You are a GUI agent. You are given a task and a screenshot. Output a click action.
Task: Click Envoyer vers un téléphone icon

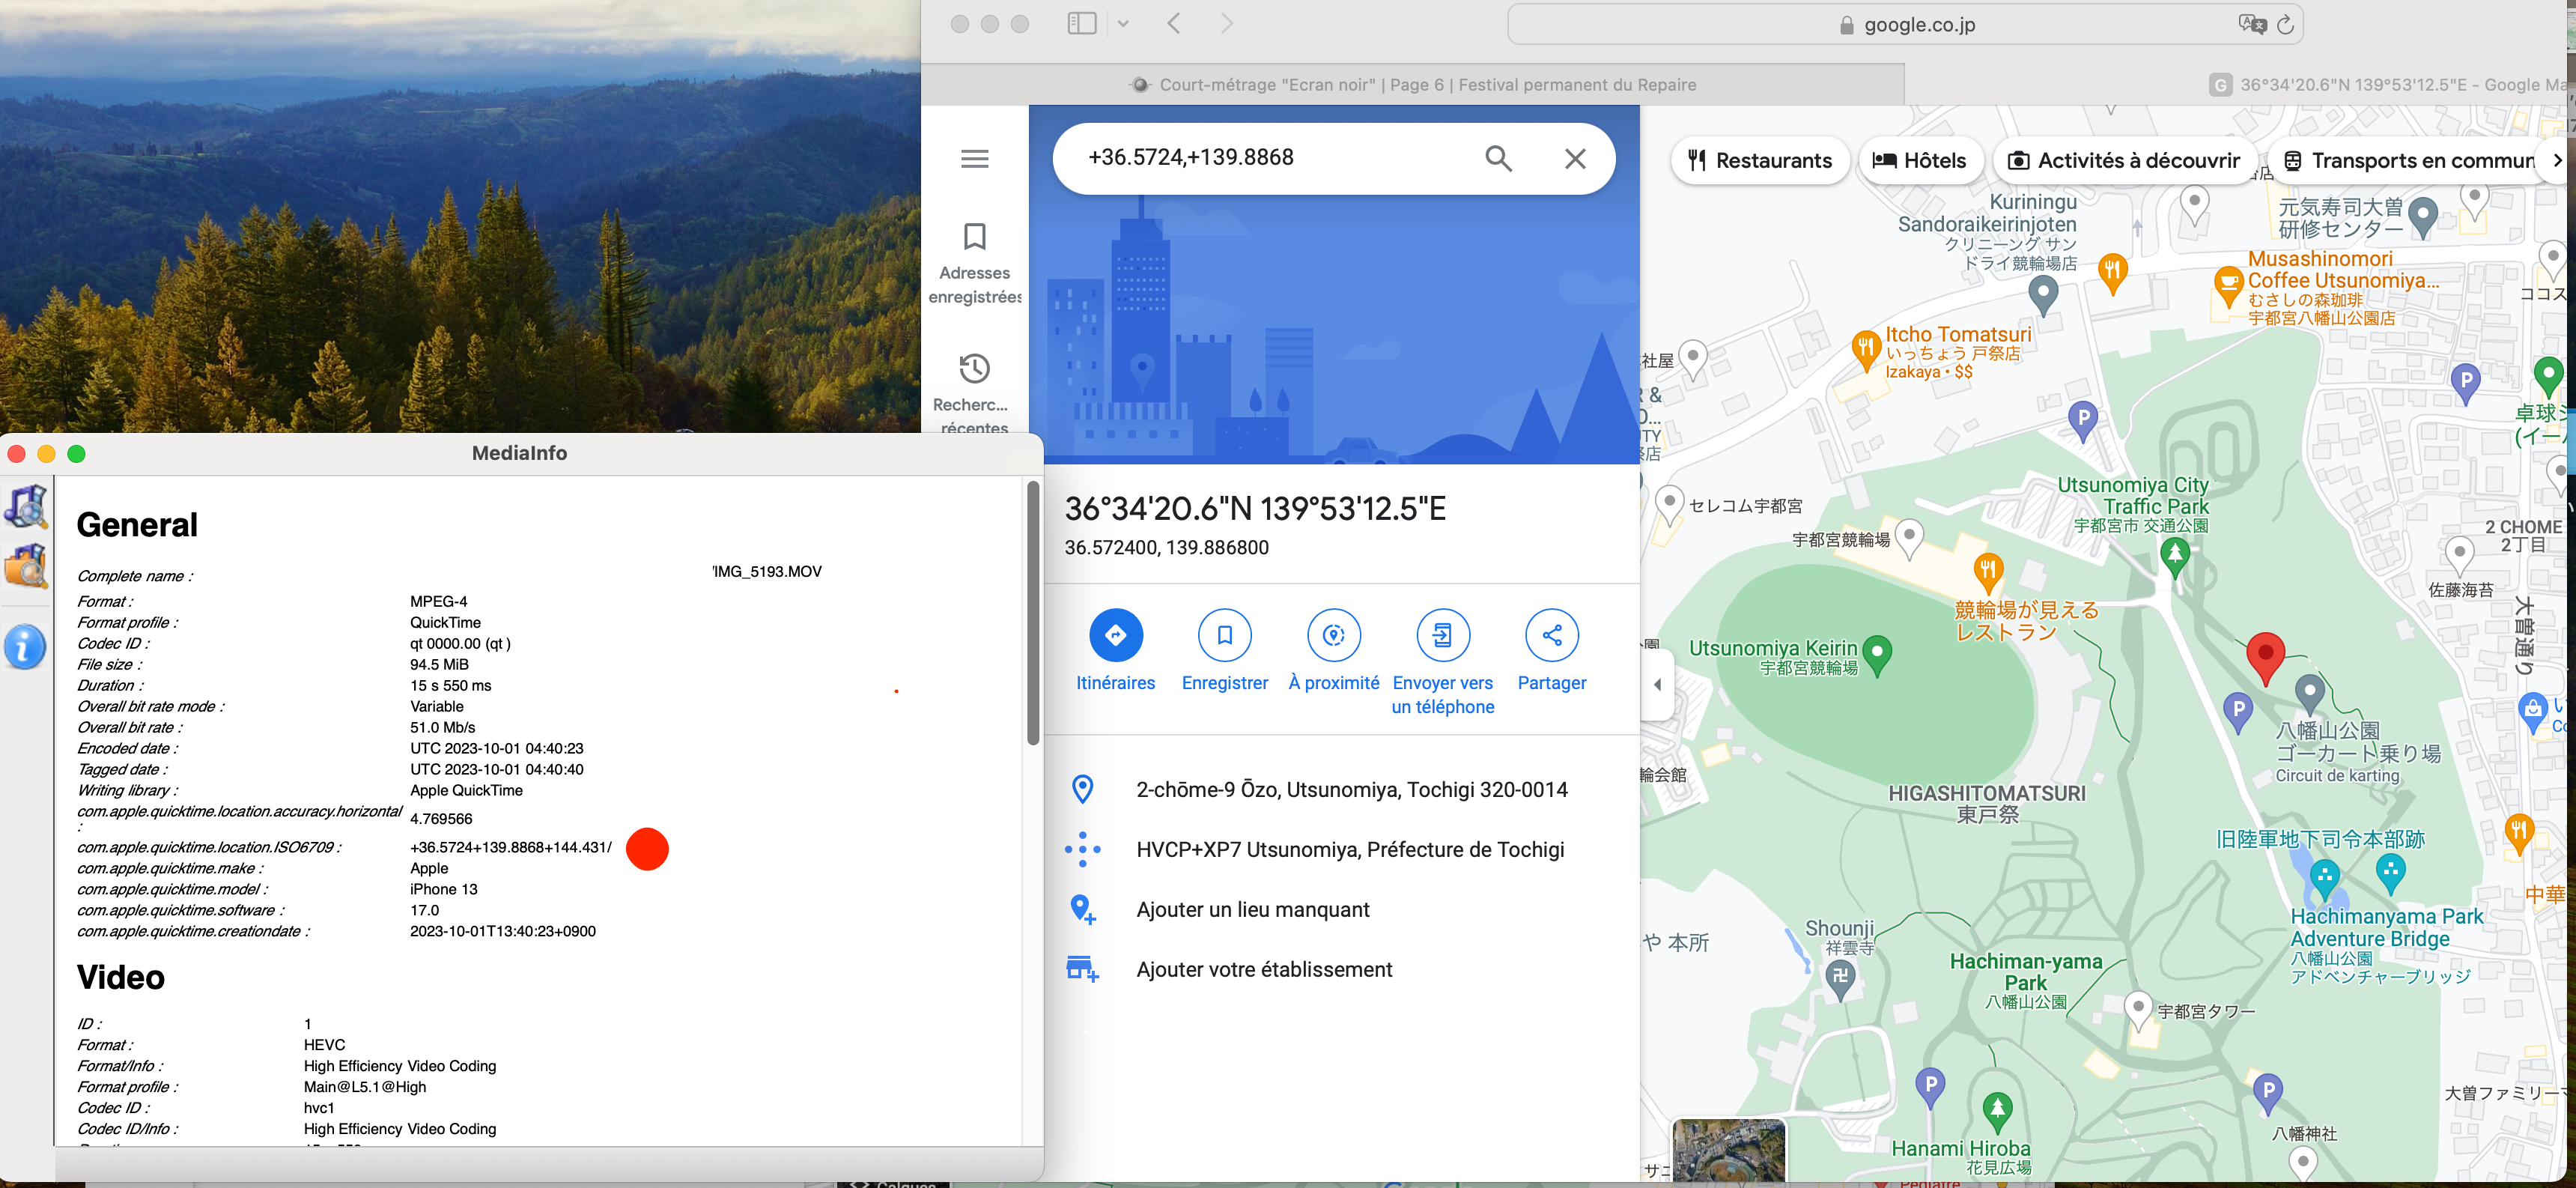(1442, 635)
